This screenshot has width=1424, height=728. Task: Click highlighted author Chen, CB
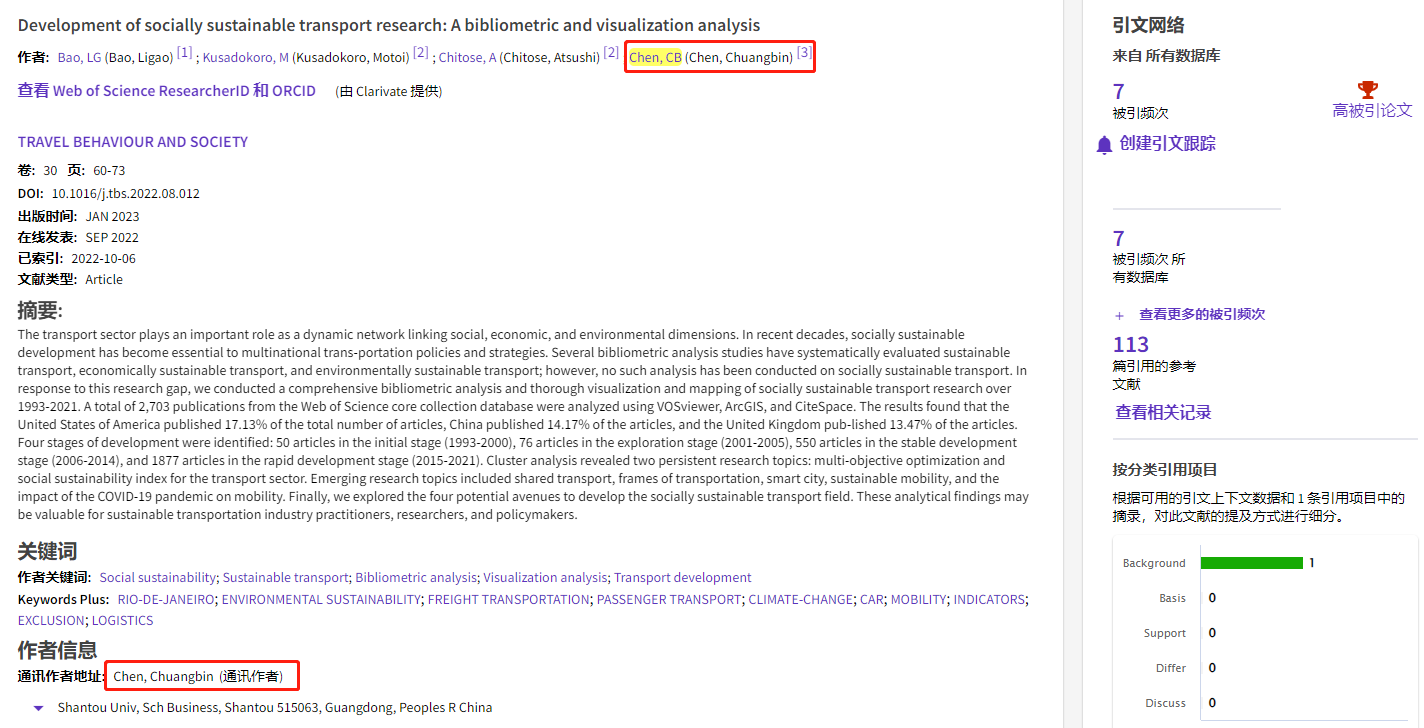(x=655, y=58)
